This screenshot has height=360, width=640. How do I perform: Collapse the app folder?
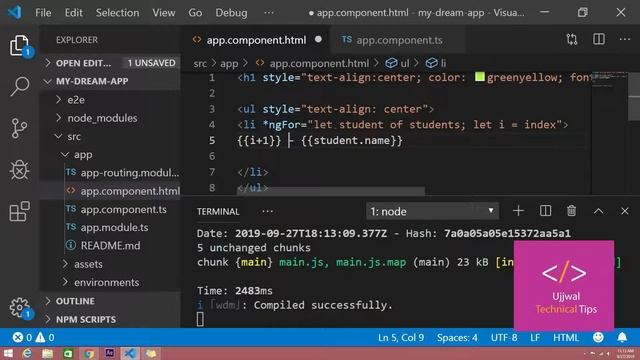click(110, 155)
